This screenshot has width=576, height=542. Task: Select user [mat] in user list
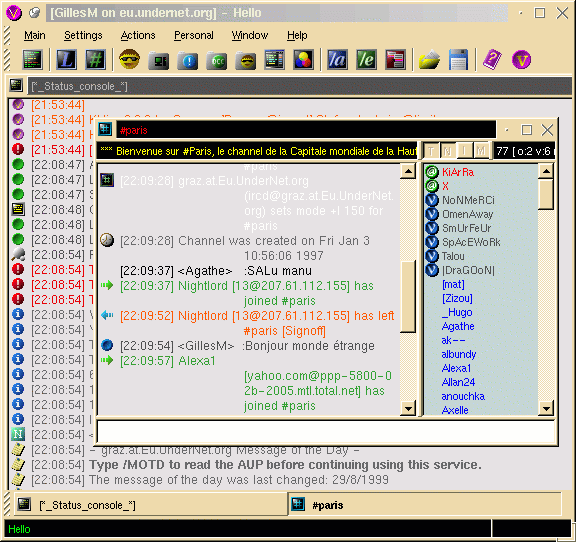453,284
